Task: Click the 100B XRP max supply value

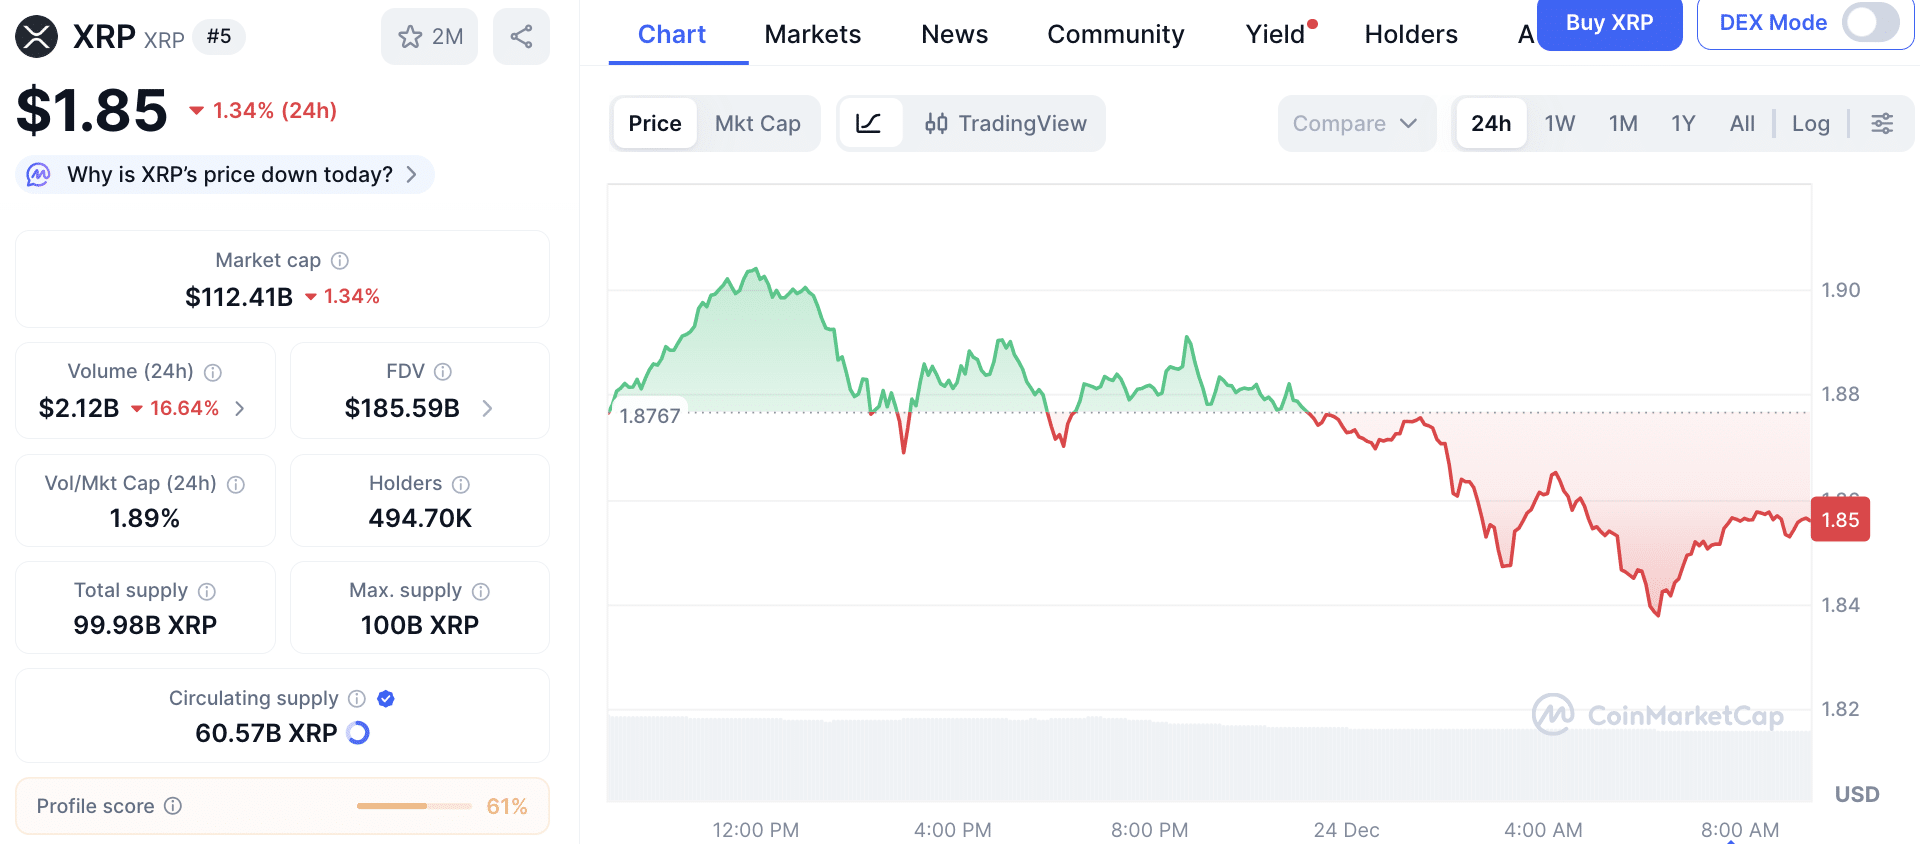Action: [x=420, y=625]
